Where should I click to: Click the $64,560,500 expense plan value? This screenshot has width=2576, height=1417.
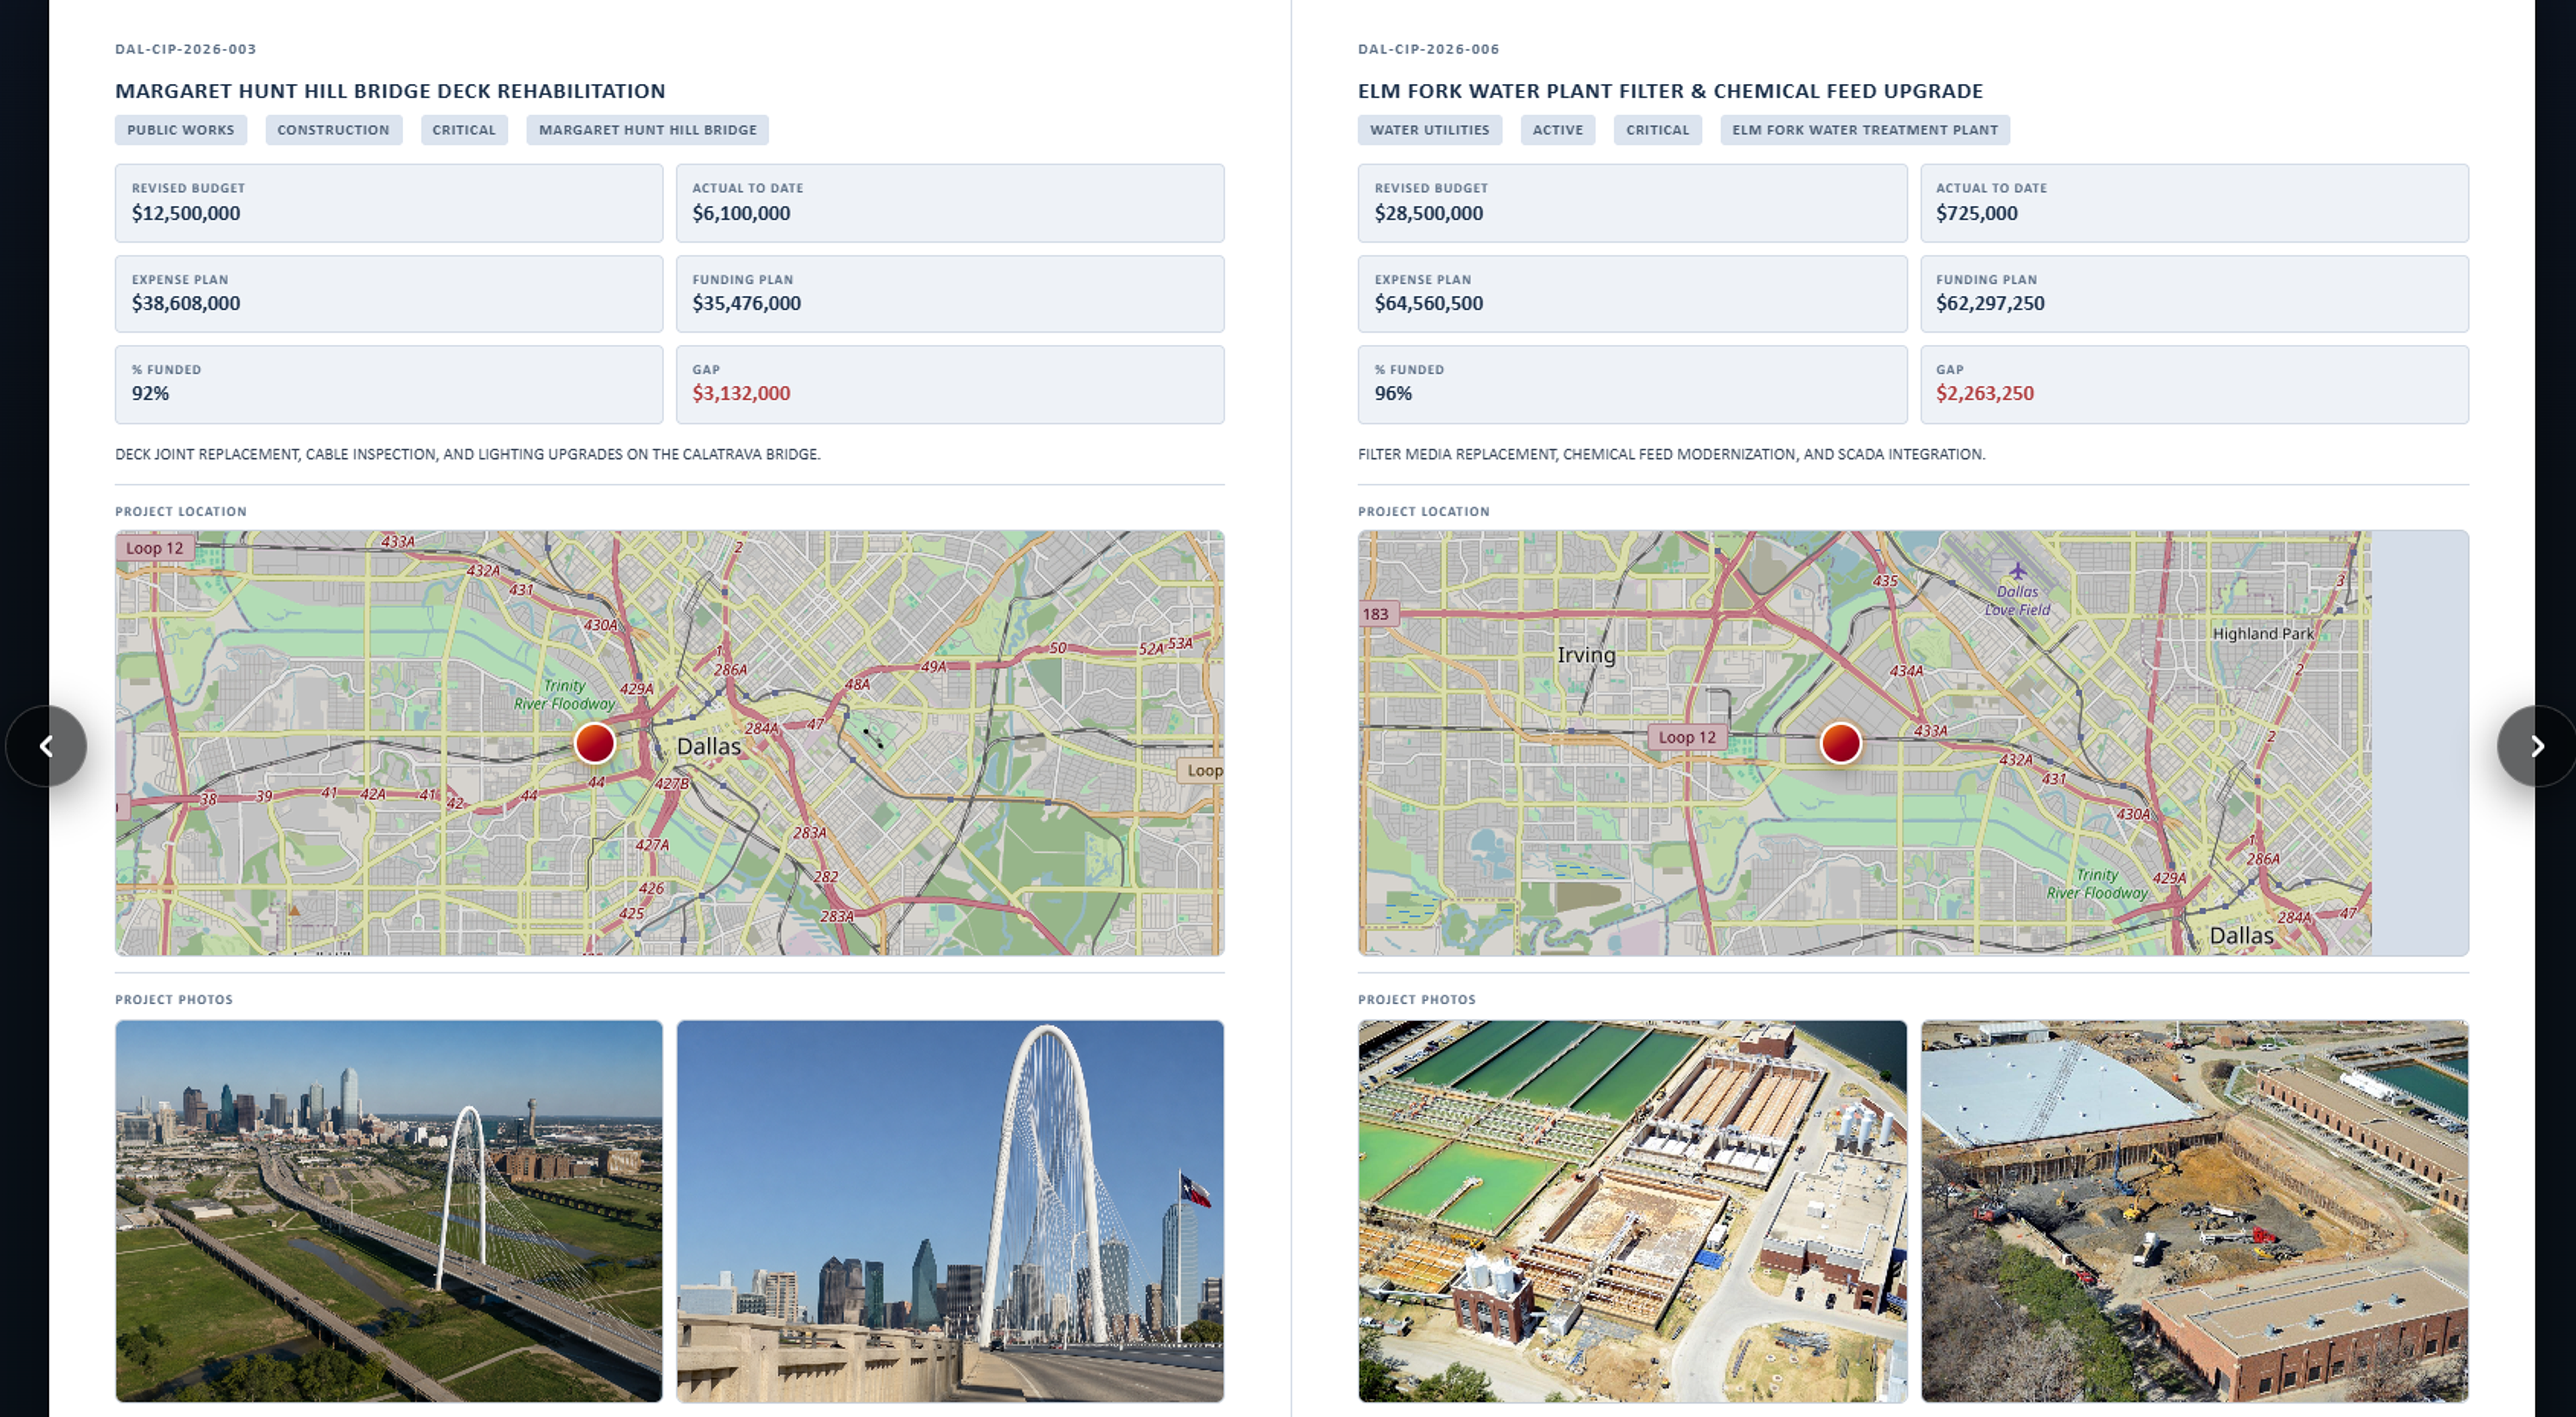[1428, 303]
